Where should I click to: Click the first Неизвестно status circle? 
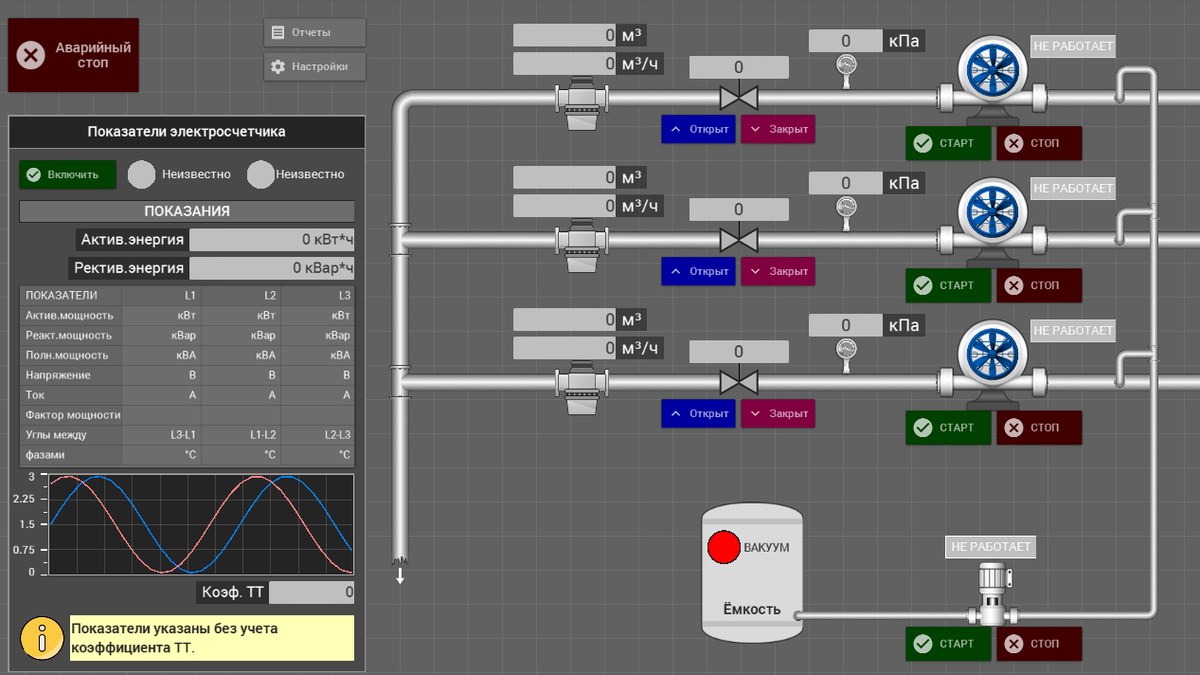pyautogui.click(x=142, y=174)
